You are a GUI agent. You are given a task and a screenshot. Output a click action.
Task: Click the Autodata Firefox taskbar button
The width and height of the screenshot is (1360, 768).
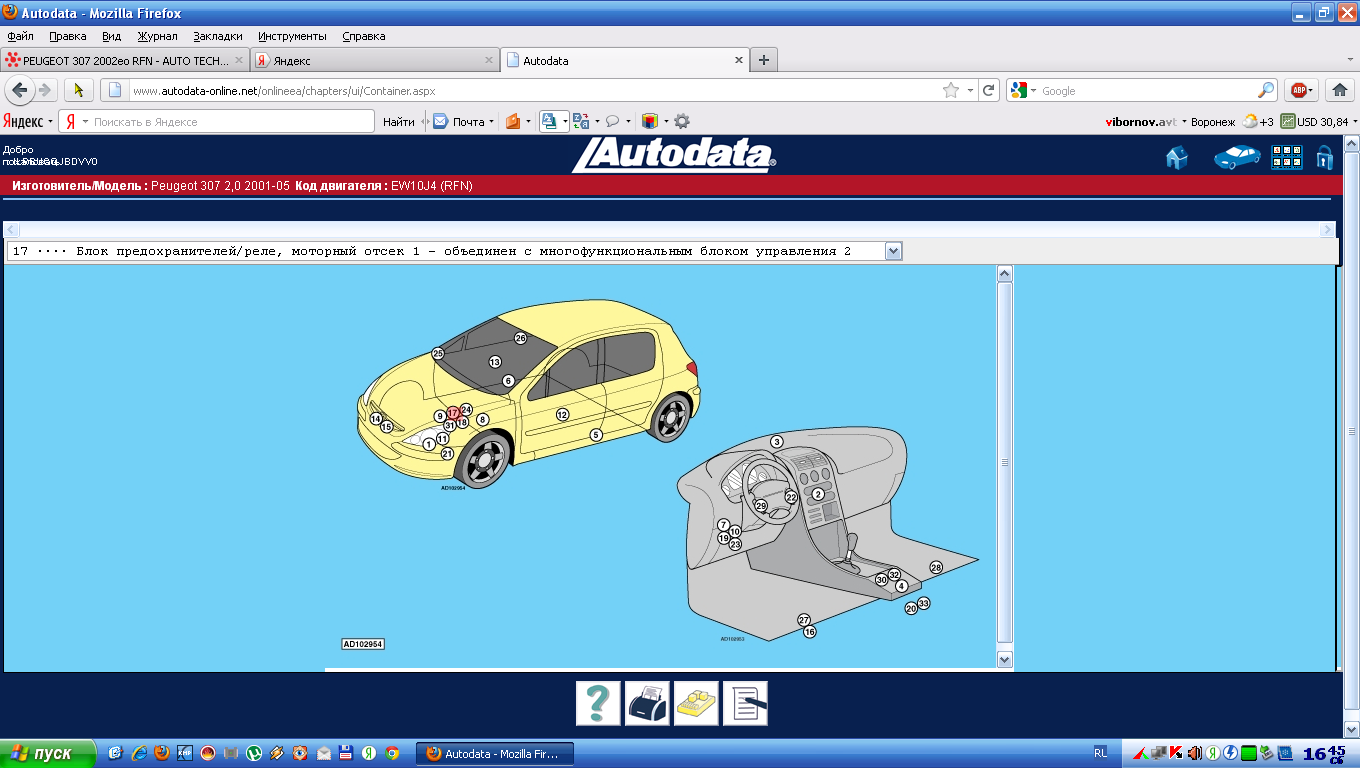click(496, 753)
